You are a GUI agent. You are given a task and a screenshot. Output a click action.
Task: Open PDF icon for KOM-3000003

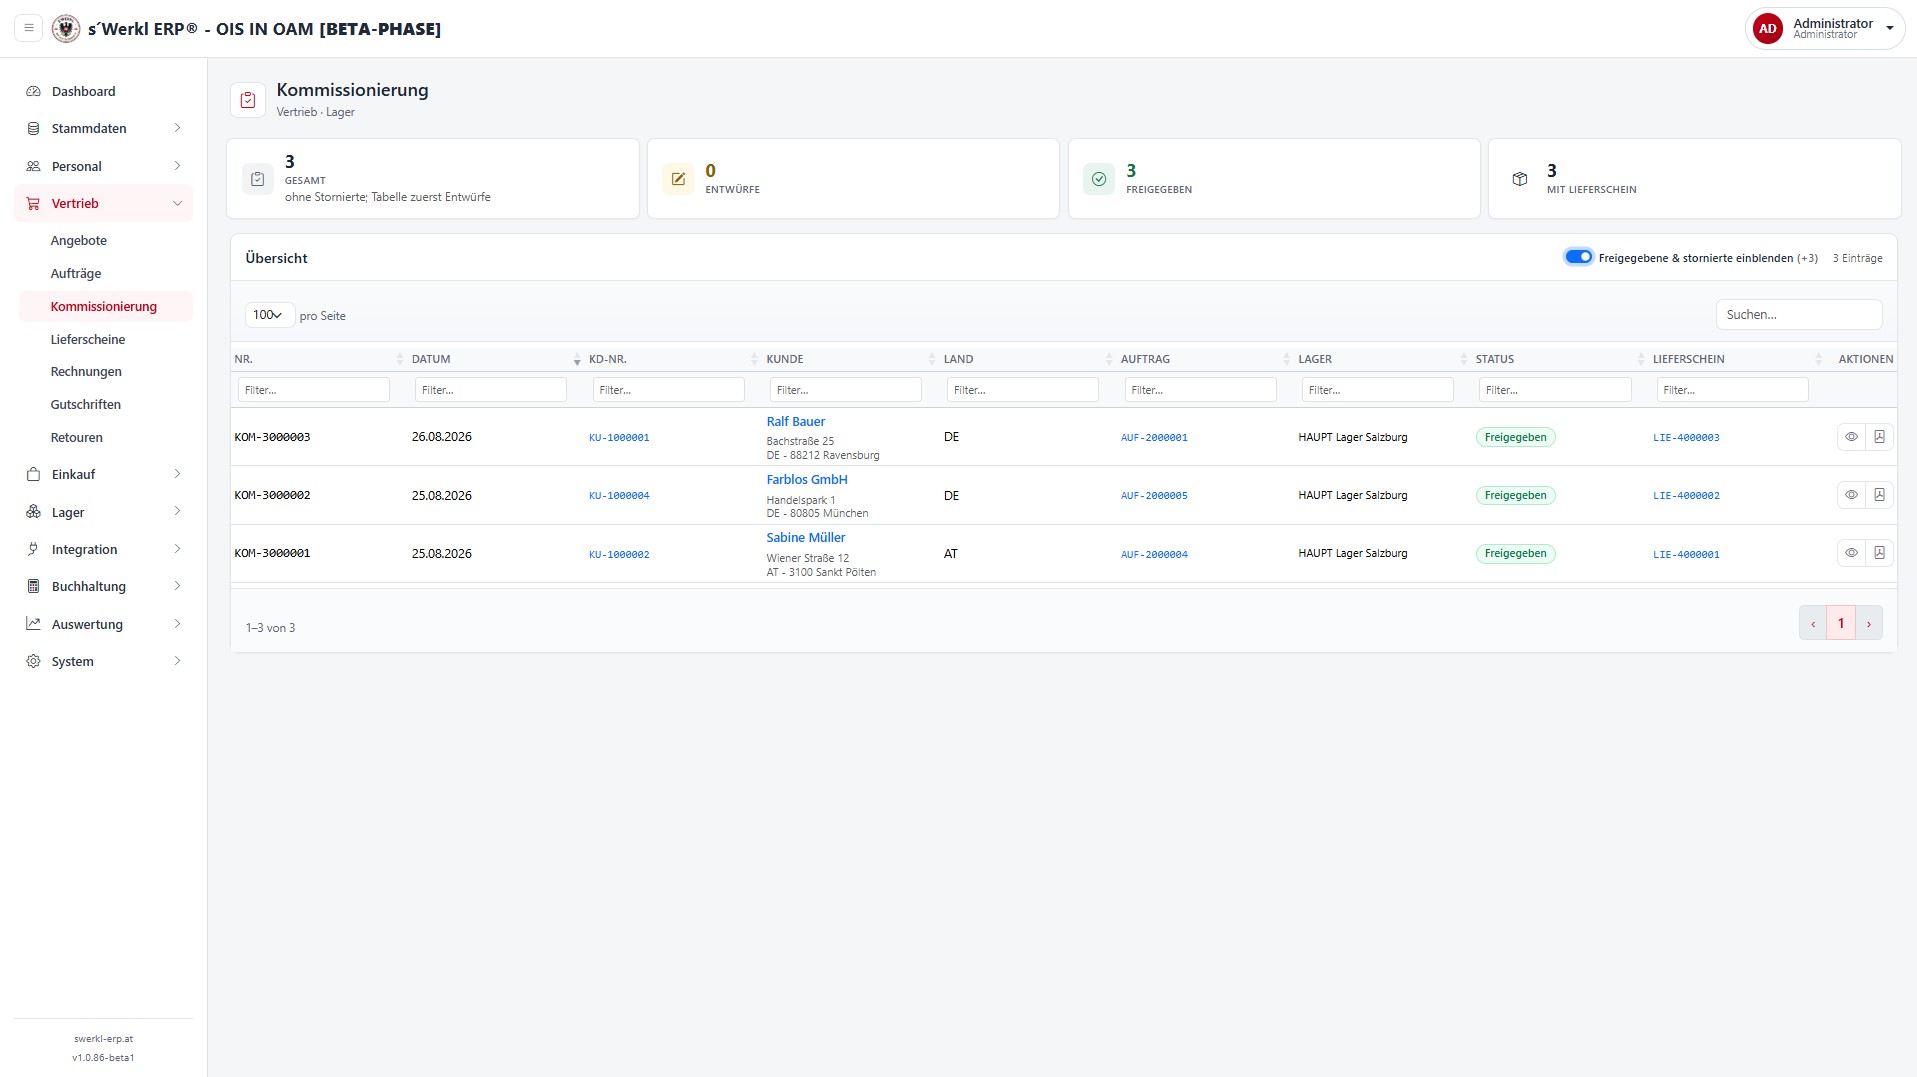[1880, 437]
